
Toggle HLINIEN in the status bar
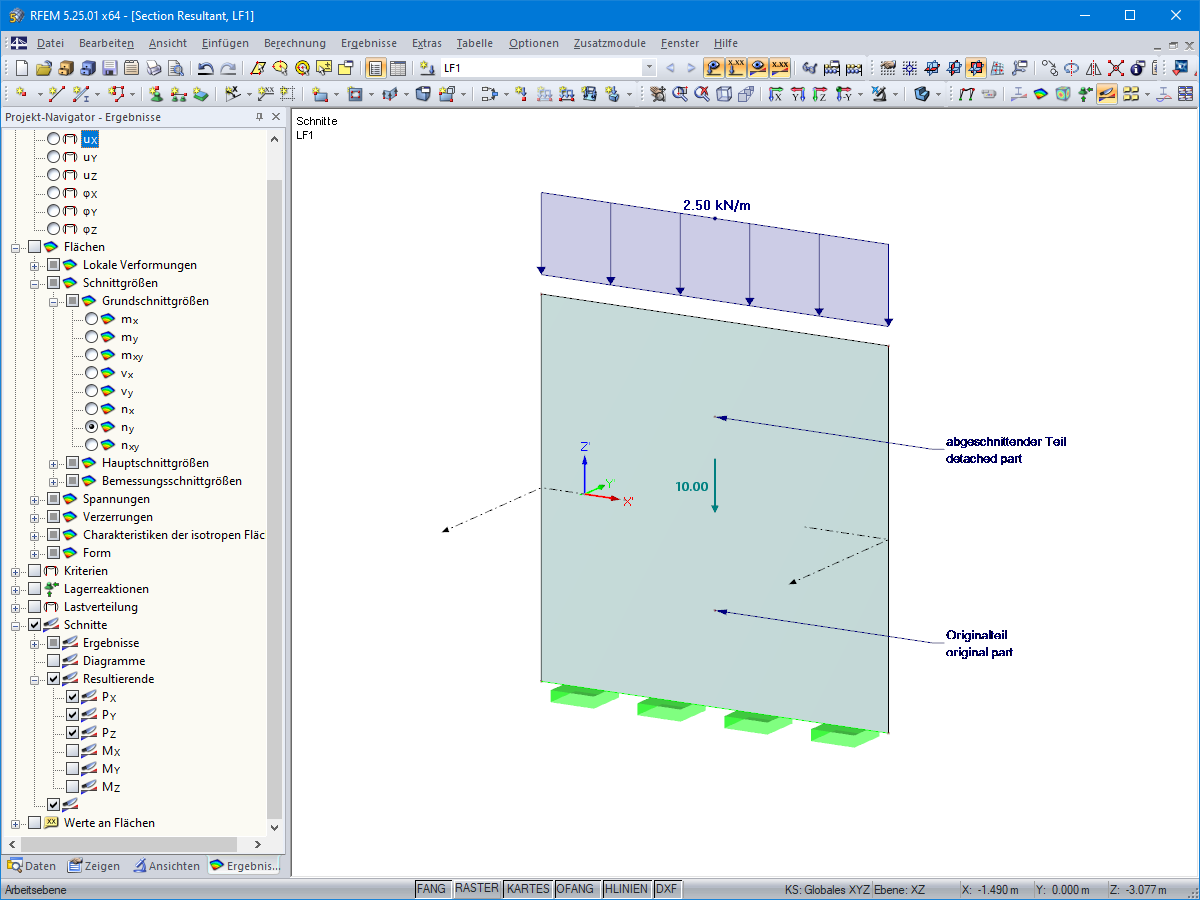[626, 888]
